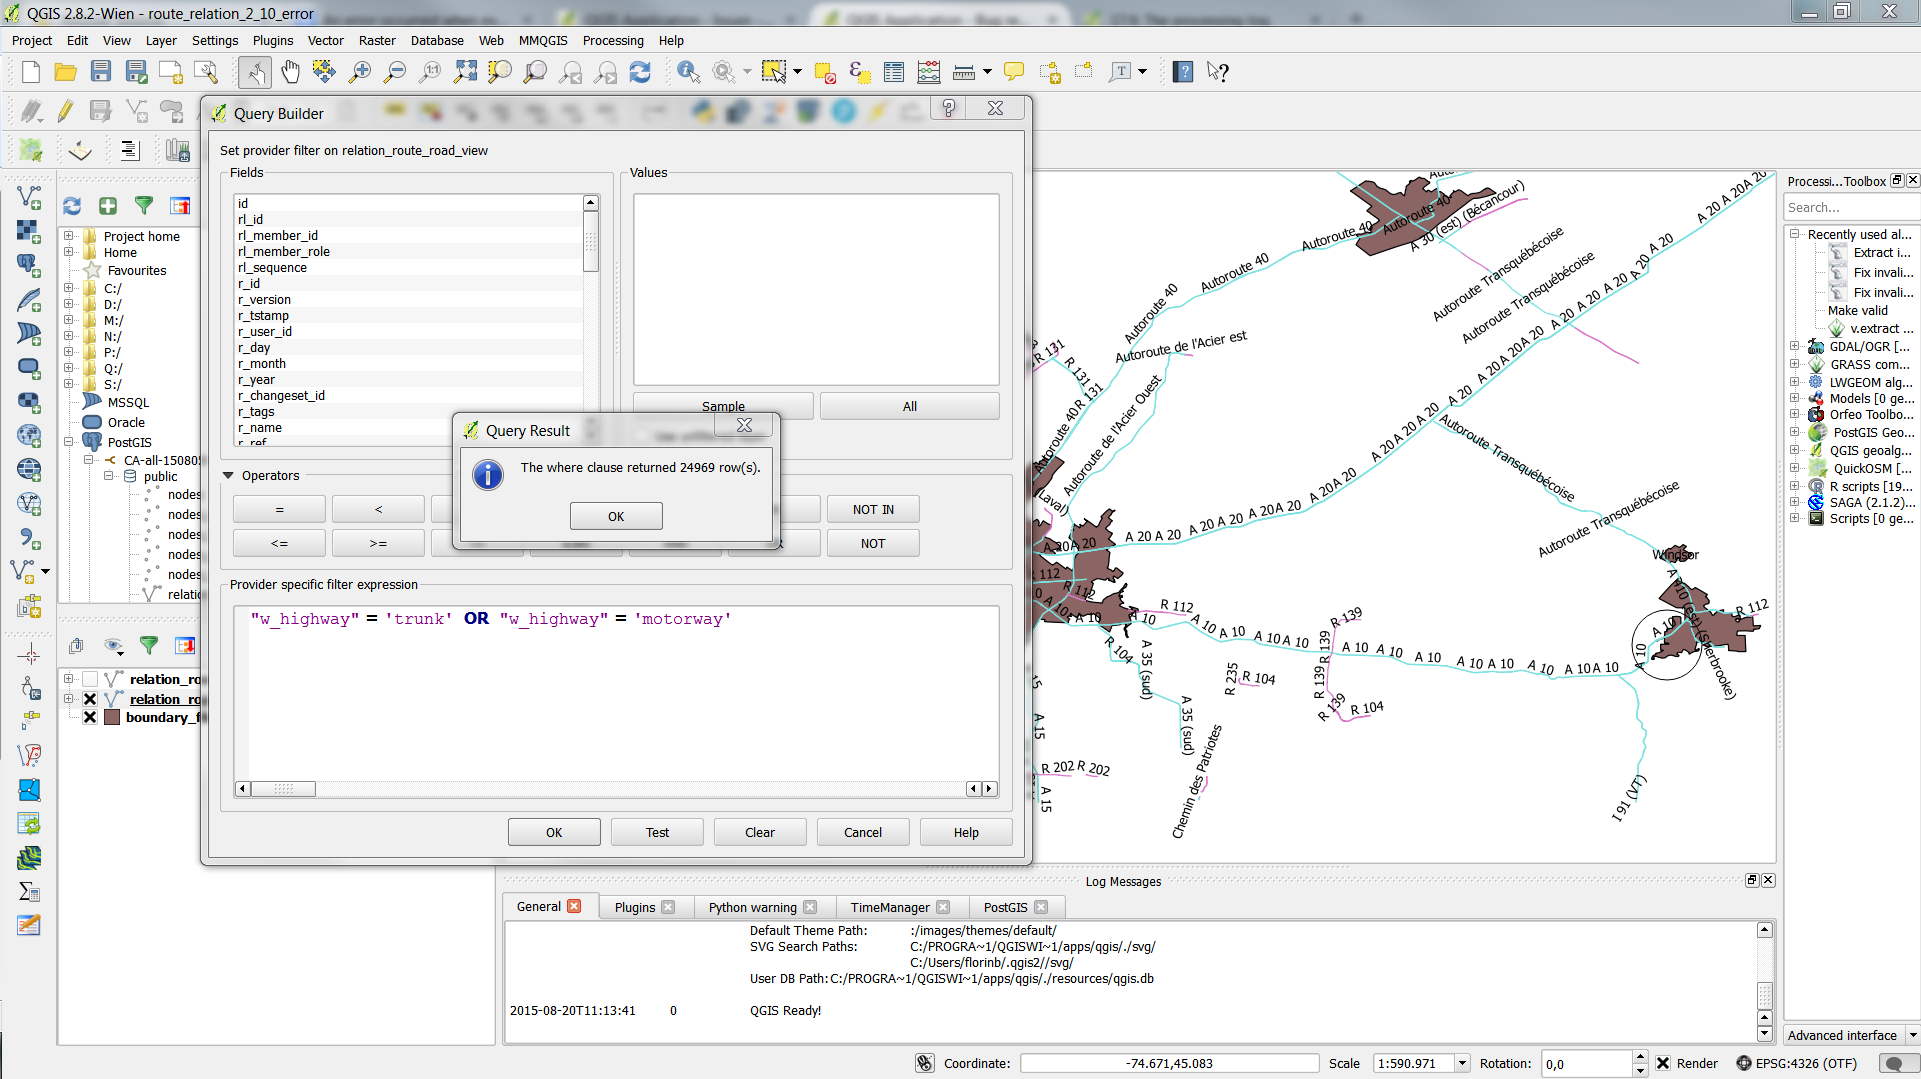The height and width of the screenshot is (1079, 1921).
Task: Collapse the public schema node
Action: pos(109,477)
